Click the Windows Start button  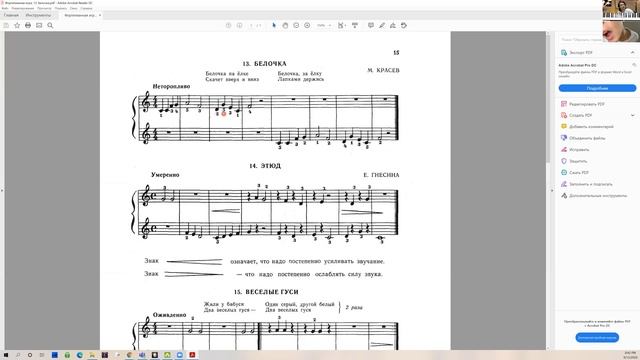(6, 355)
